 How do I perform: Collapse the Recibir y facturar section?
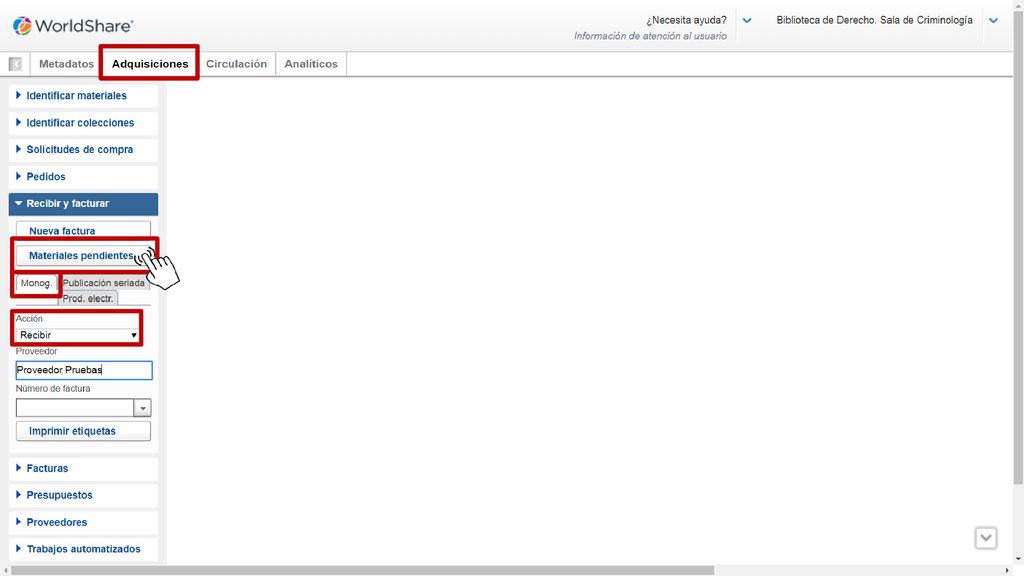click(x=84, y=204)
